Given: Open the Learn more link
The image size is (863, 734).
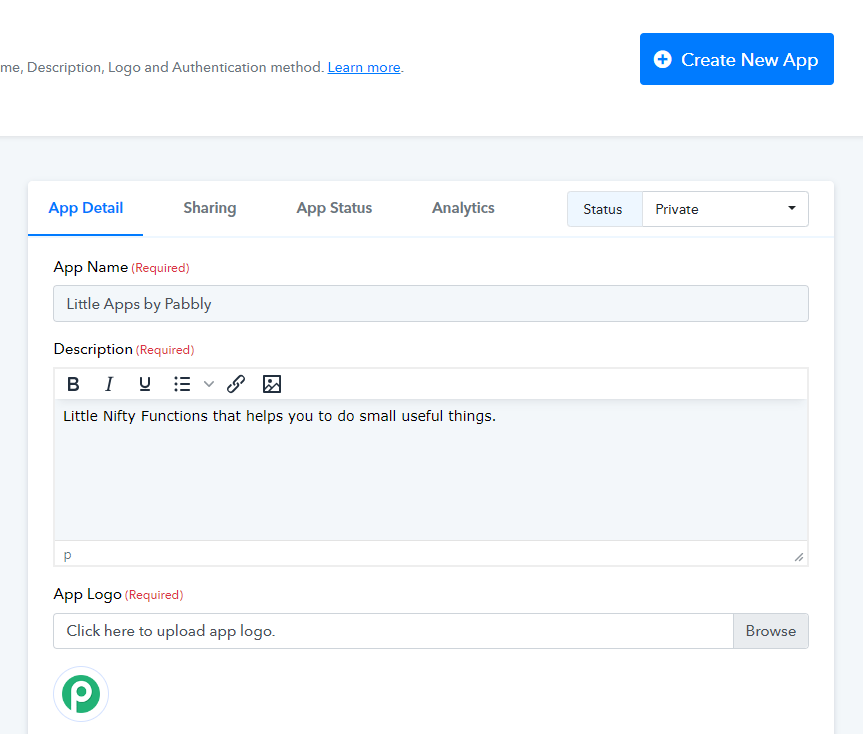Looking at the screenshot, I should 364,67.
